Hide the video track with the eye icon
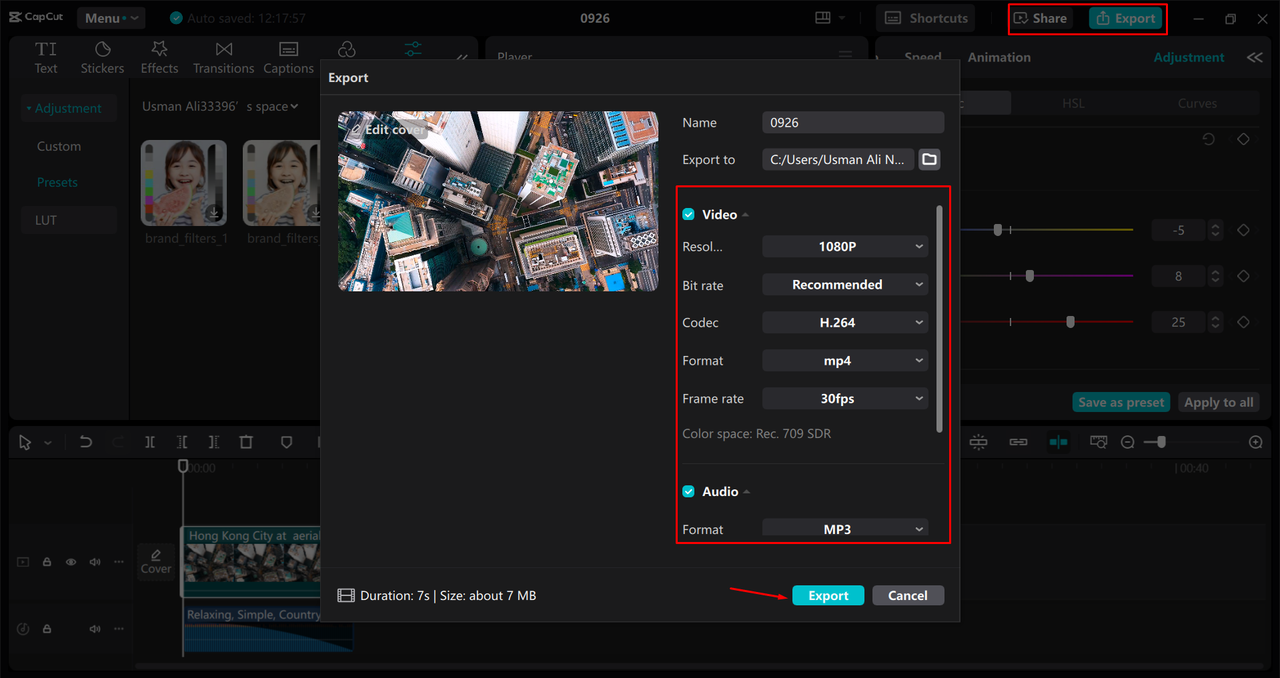 (71, 562)
